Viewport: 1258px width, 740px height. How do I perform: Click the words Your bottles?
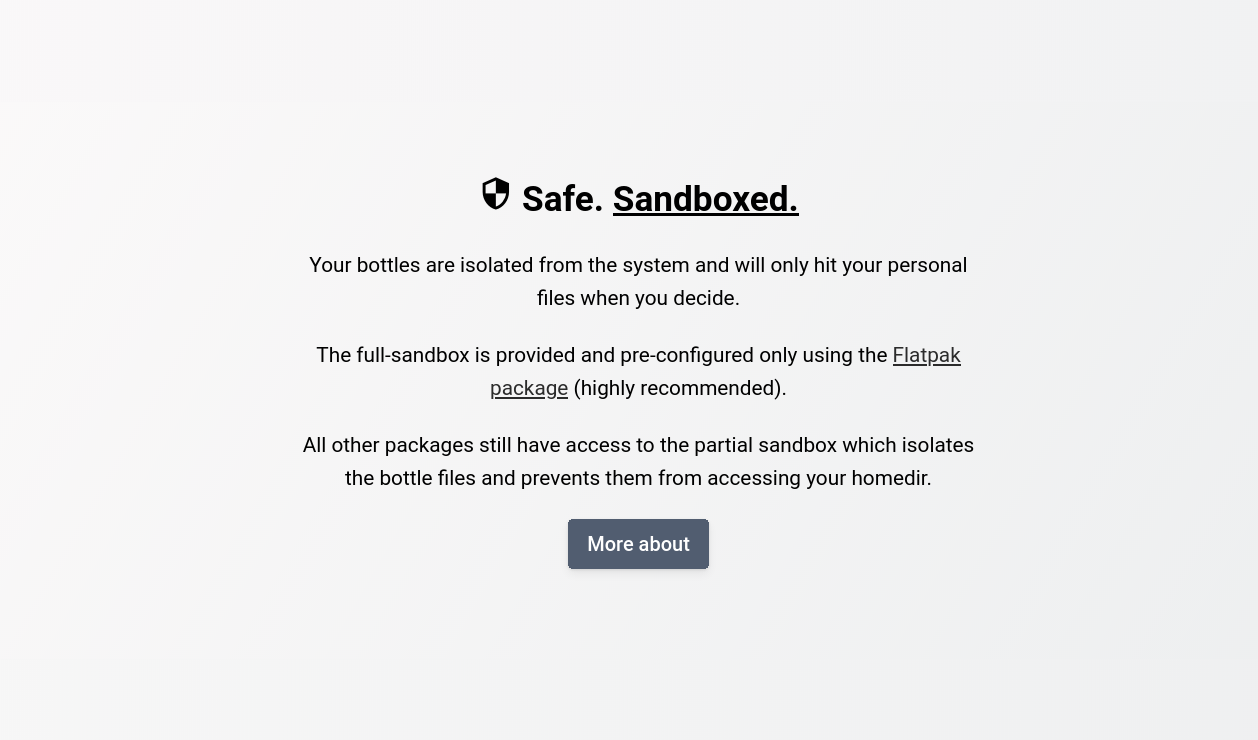pyautogui.click(x=364, y=265)
